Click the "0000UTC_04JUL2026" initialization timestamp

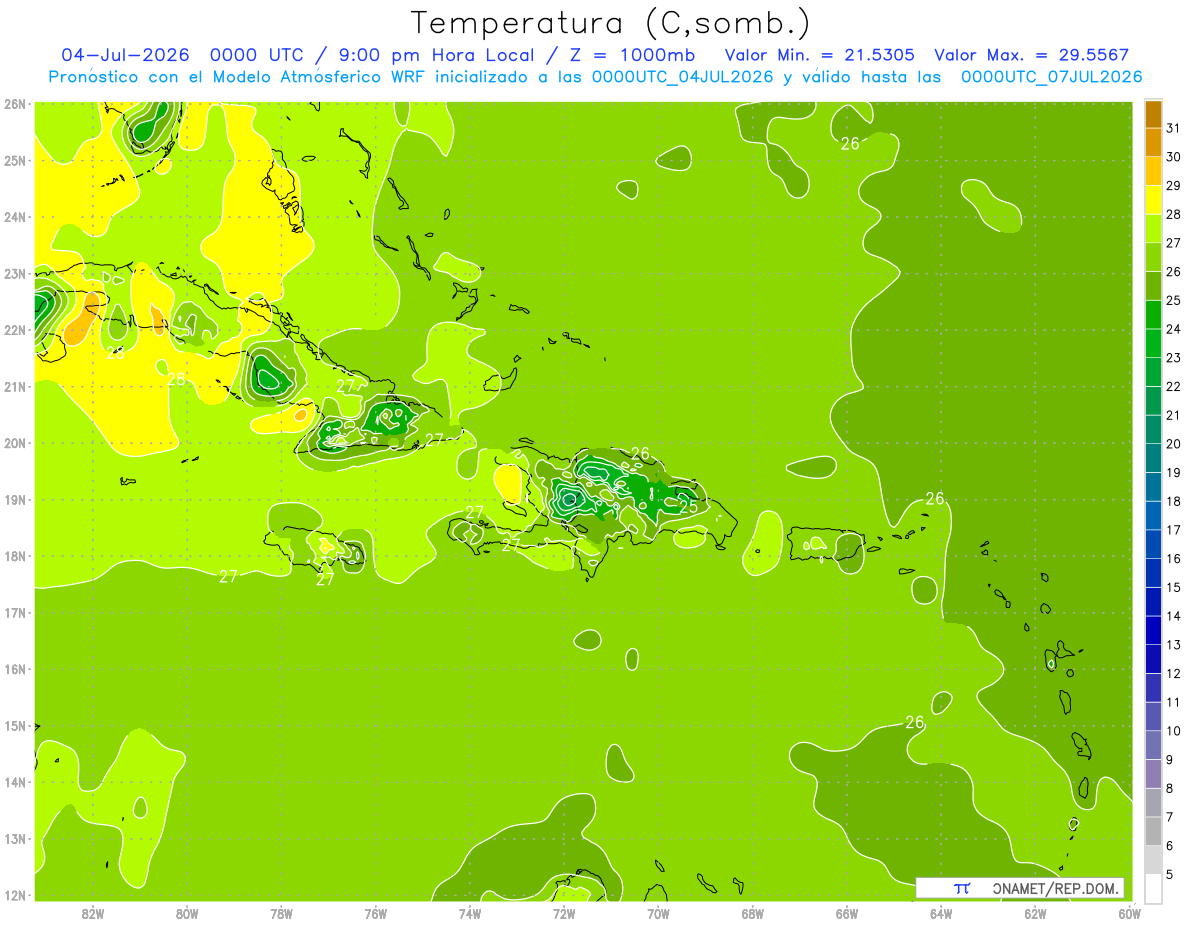pyautogui.click(x=682, y=77)
